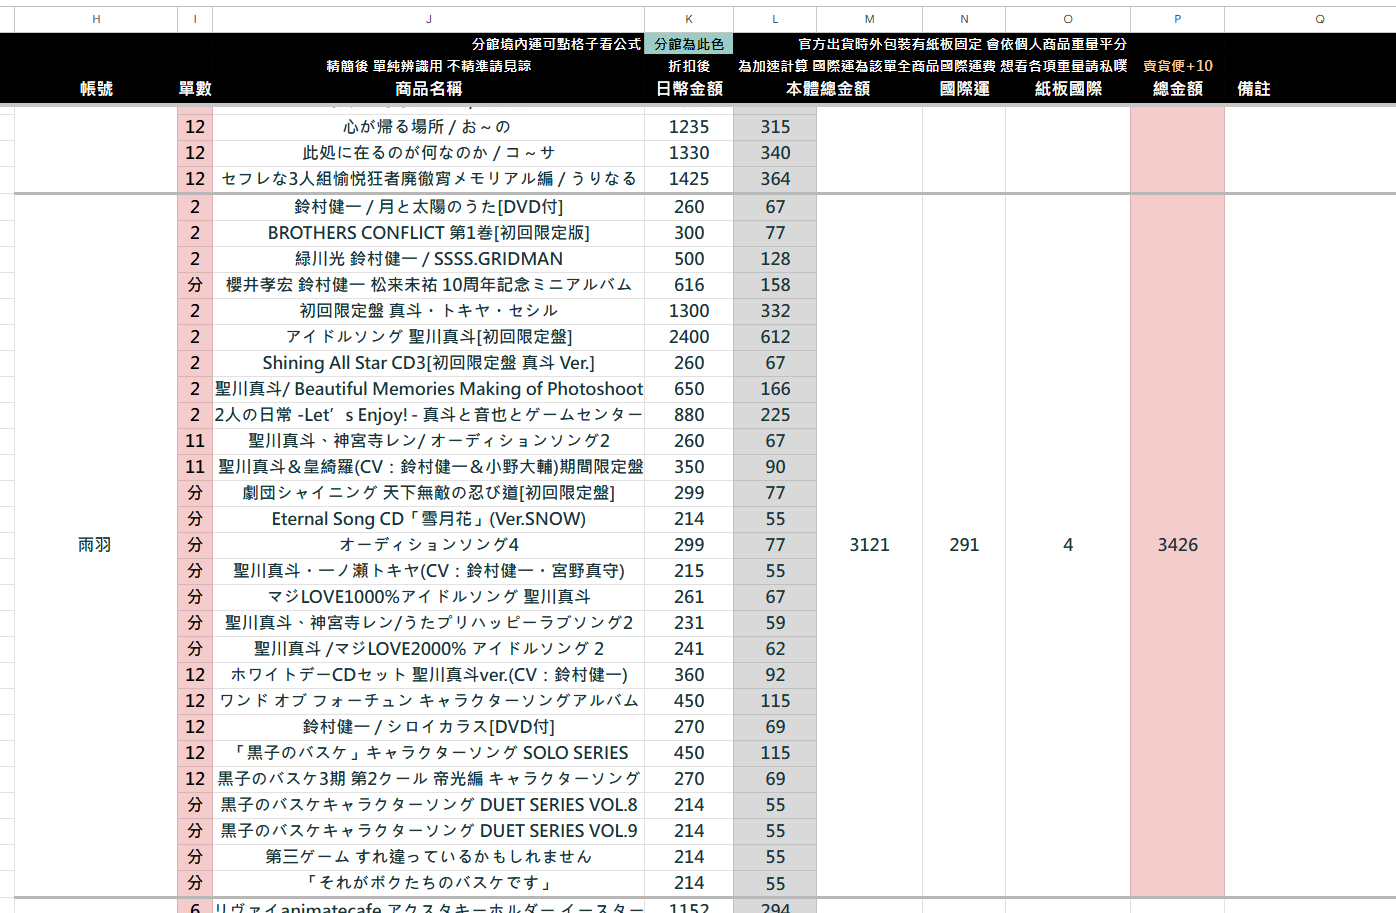Select column J header

(429, 19)
